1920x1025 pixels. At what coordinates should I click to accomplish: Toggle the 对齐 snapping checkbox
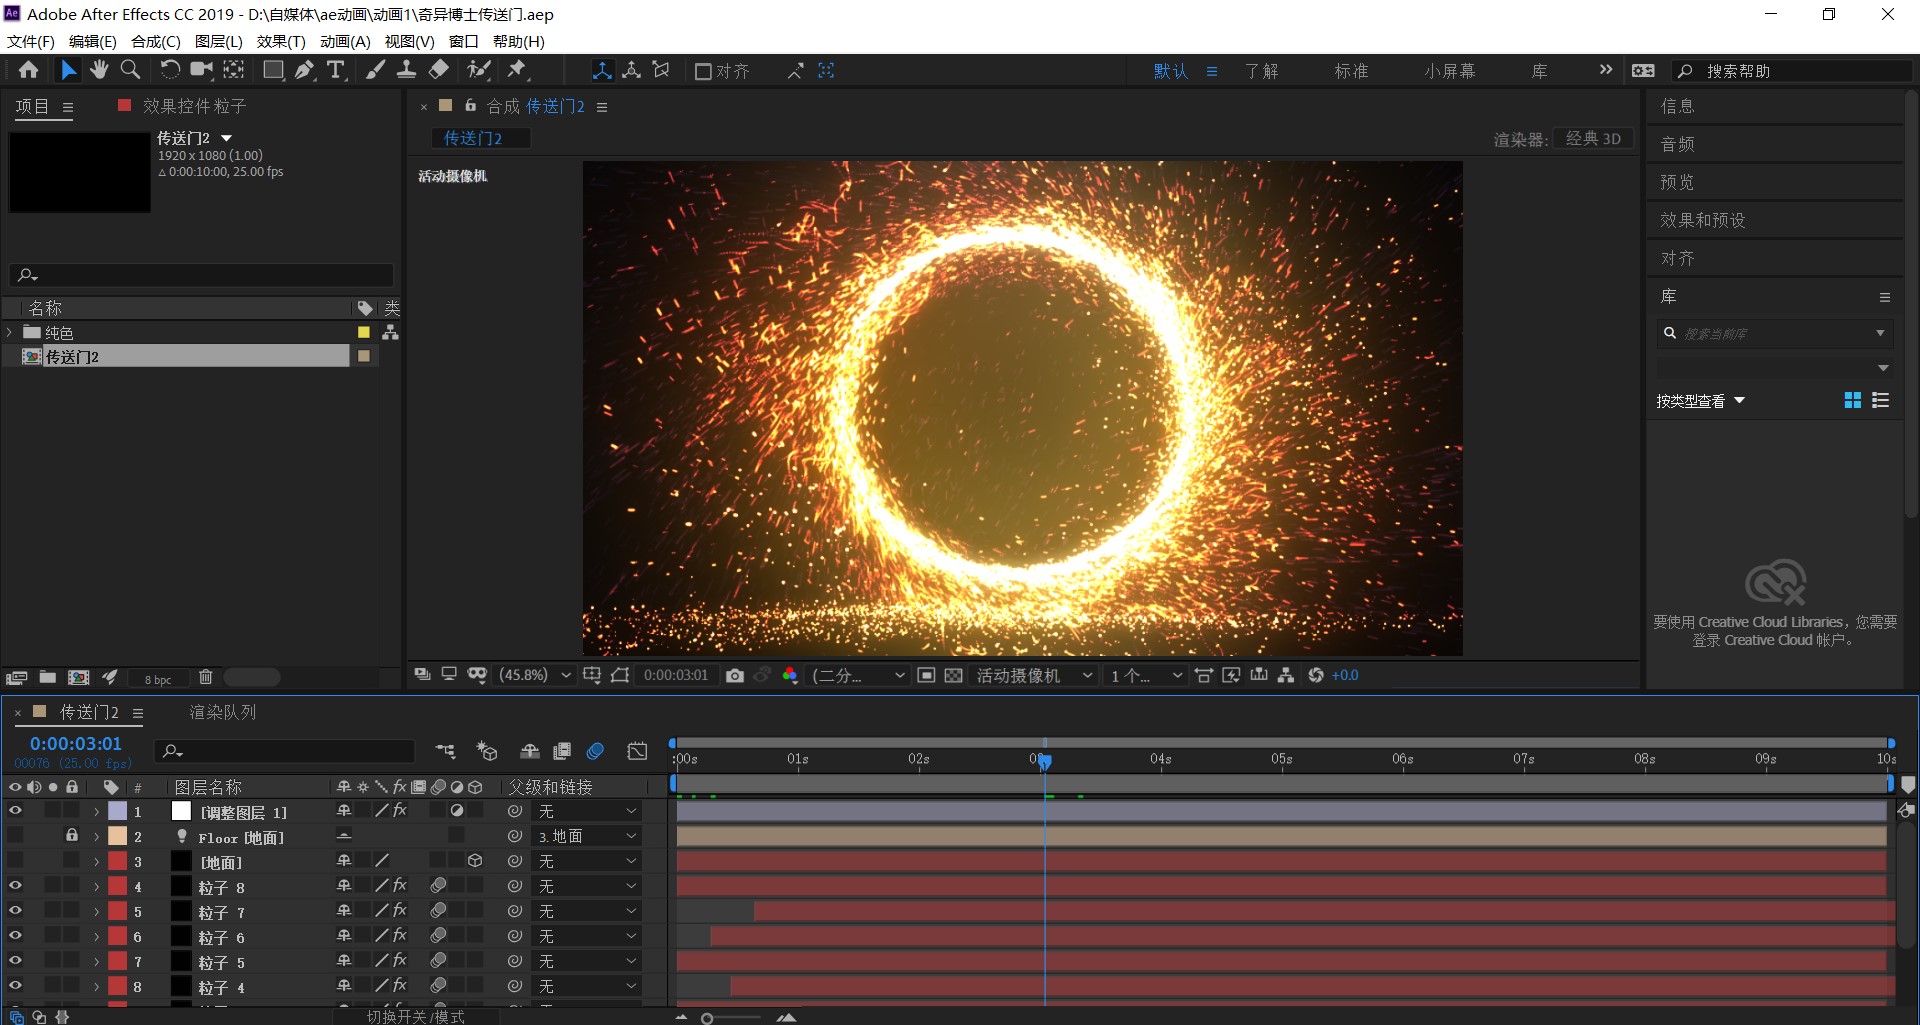pyautogui.click(x=703, y=71)
